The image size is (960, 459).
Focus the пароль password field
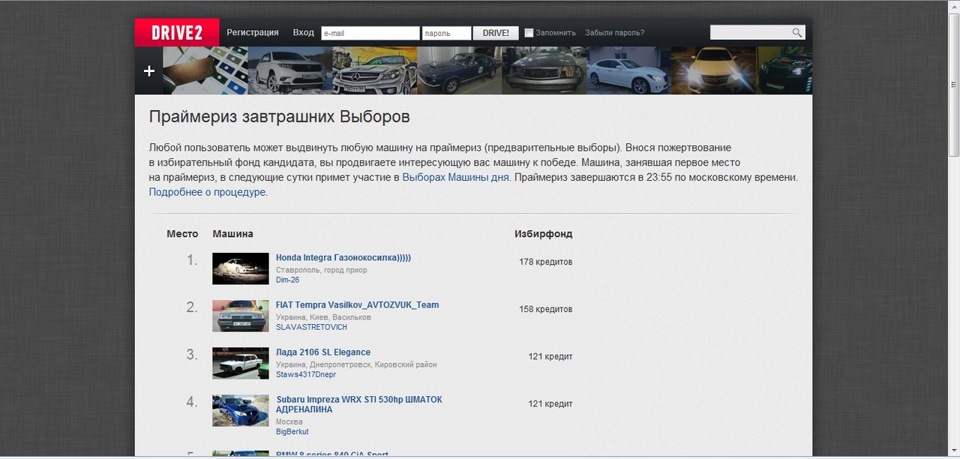(446, 33)
